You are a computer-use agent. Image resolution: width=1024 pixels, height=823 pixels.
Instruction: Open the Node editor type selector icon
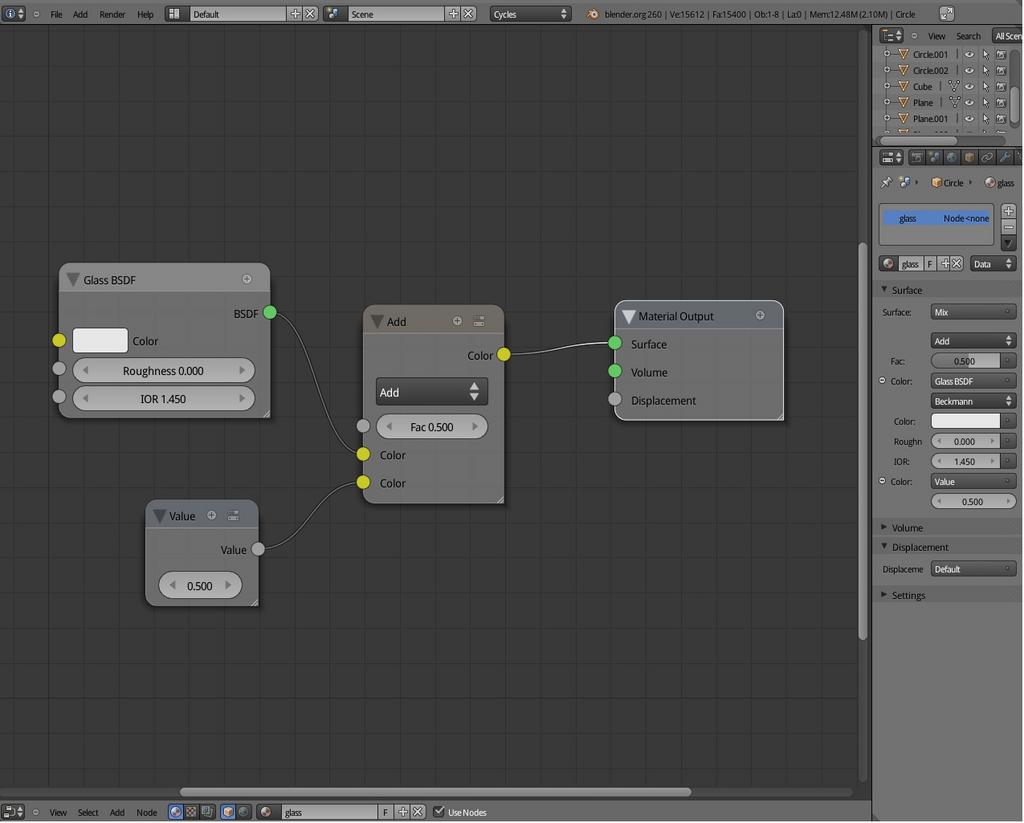tap(13, 812)
